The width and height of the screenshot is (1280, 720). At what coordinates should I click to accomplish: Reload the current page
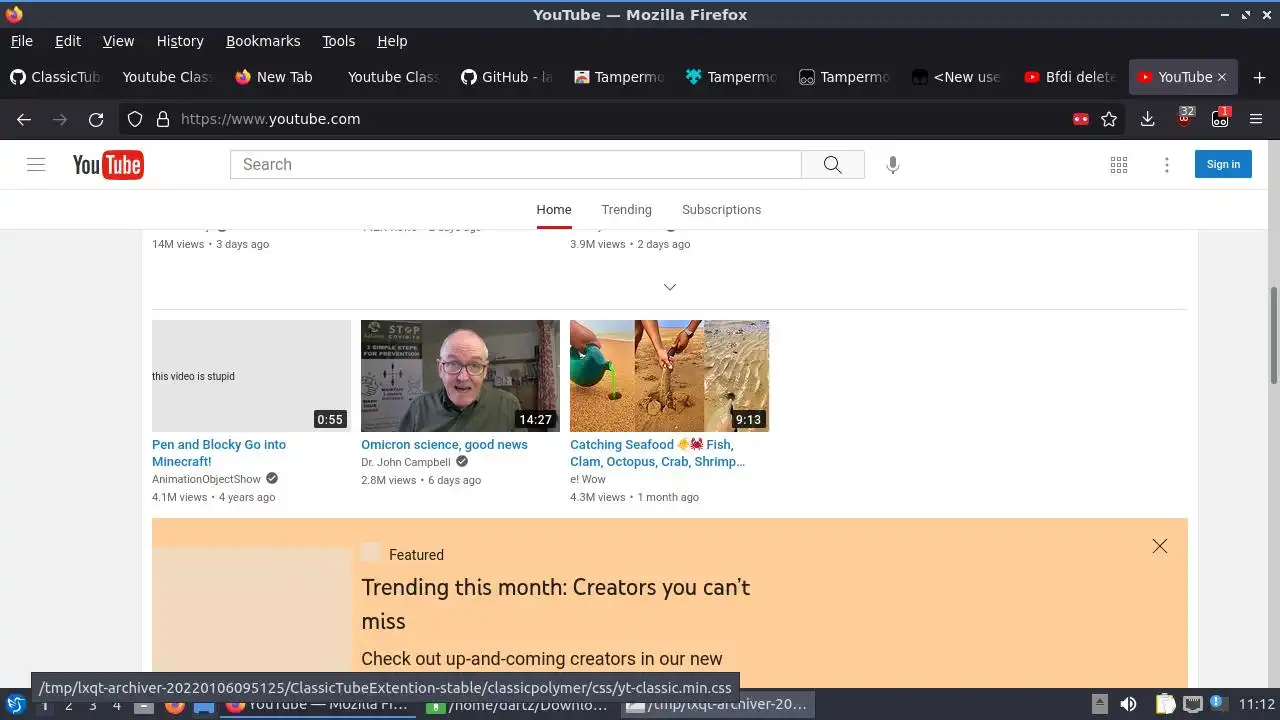pos(96,119)
